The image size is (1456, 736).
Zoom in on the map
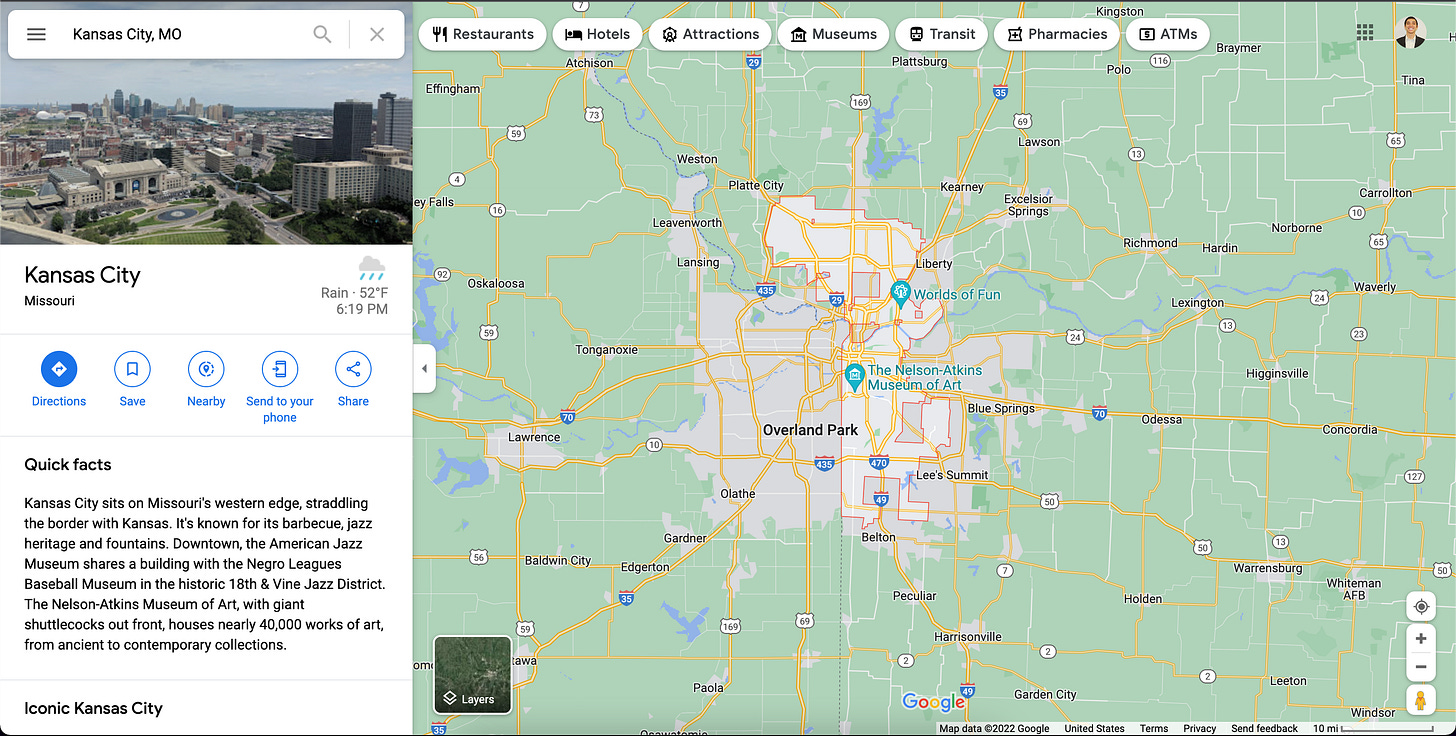click(x=1420, y=639)
